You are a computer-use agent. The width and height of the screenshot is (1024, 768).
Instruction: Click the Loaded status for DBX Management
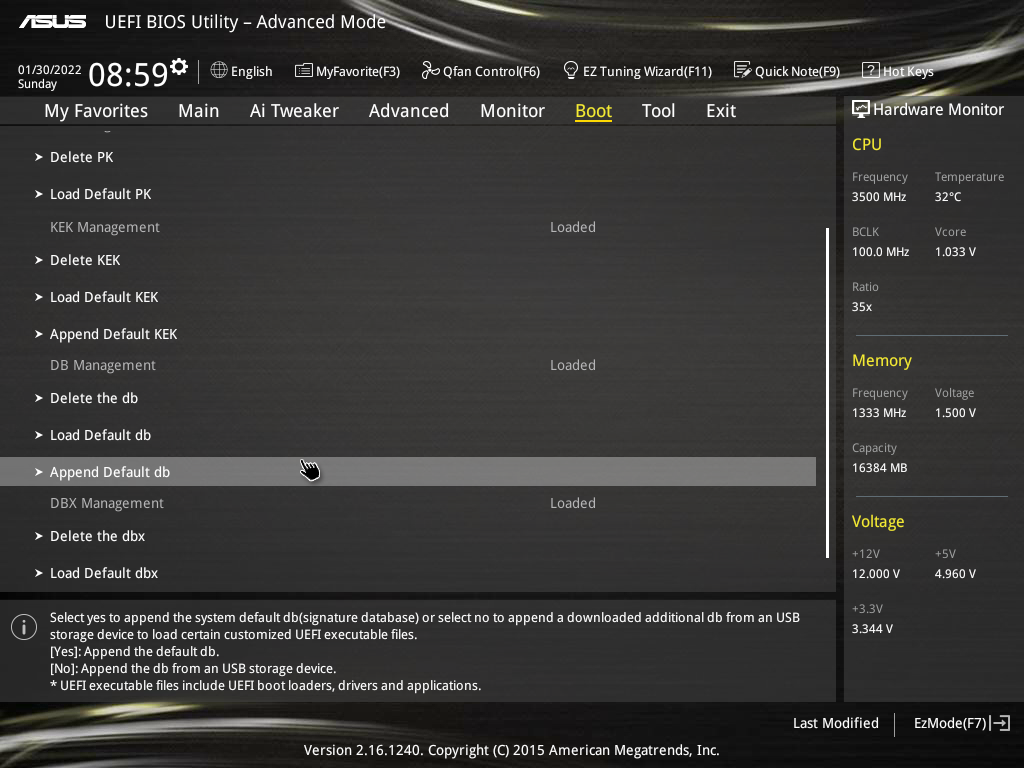(573, 503)
